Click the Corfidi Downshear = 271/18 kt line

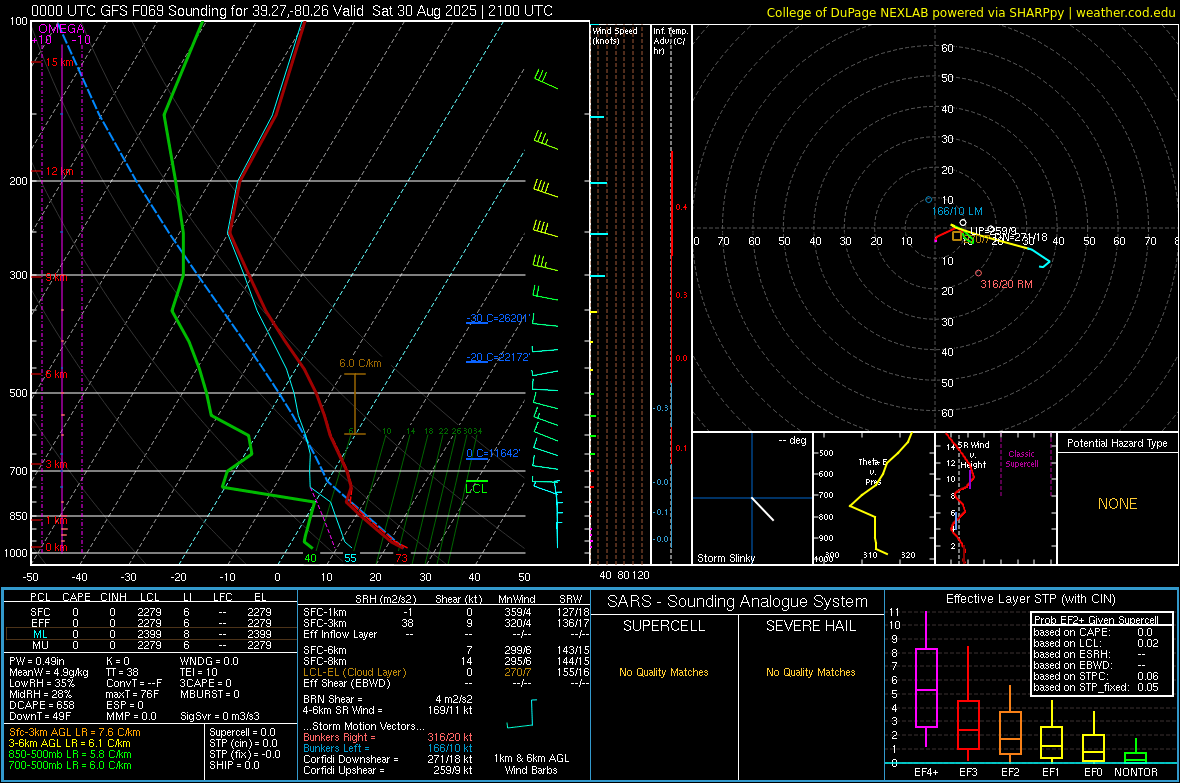(388, 760)
